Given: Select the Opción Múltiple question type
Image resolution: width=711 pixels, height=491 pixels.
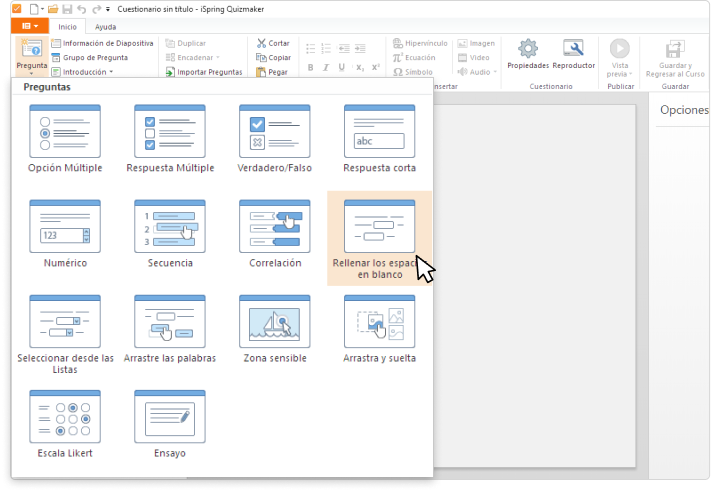Looking at the screenshot, I should coord(65,139).
